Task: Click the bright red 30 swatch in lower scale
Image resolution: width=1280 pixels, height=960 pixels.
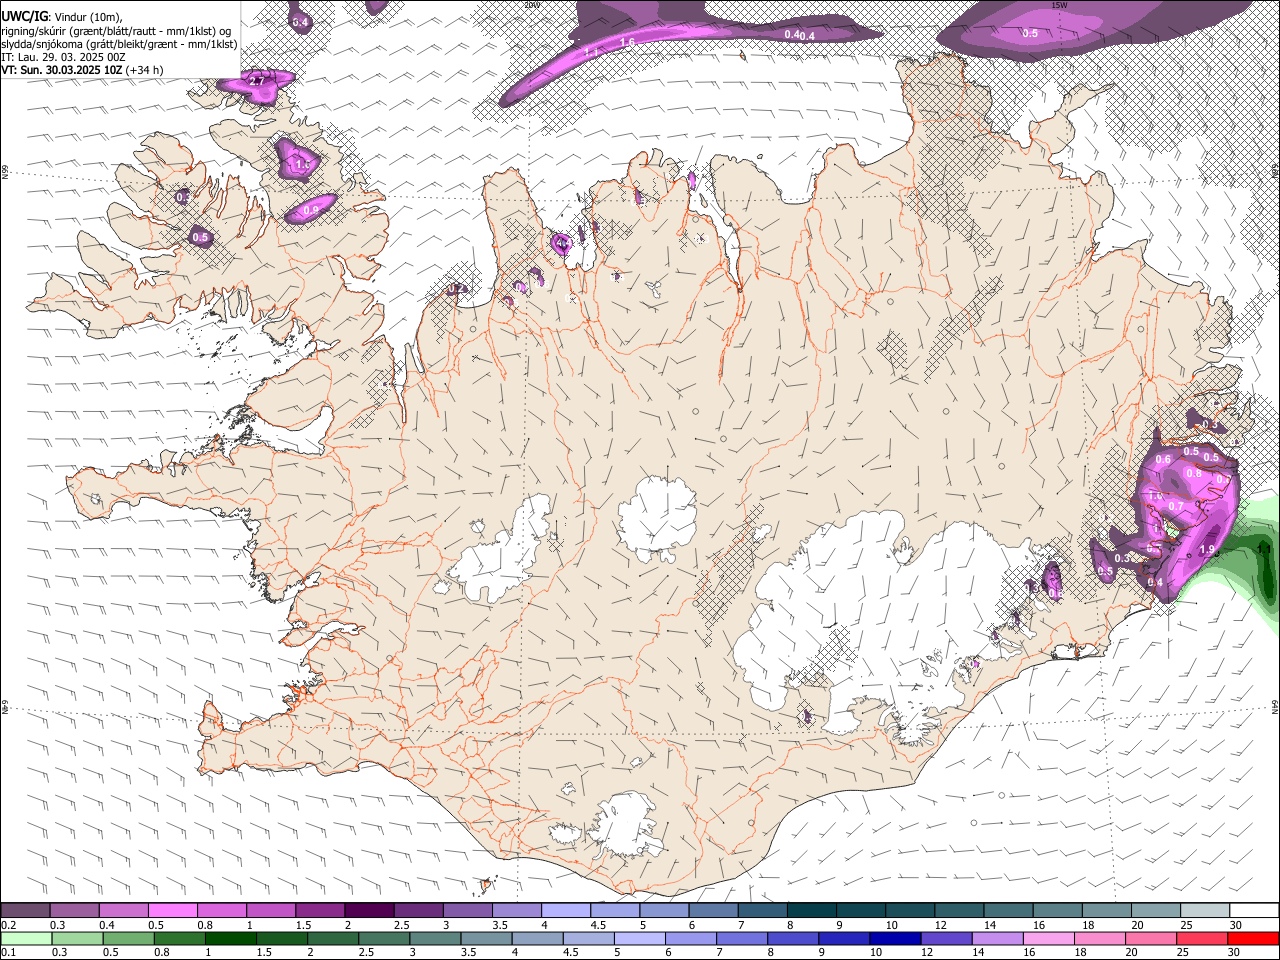Action: [1252, 938]
